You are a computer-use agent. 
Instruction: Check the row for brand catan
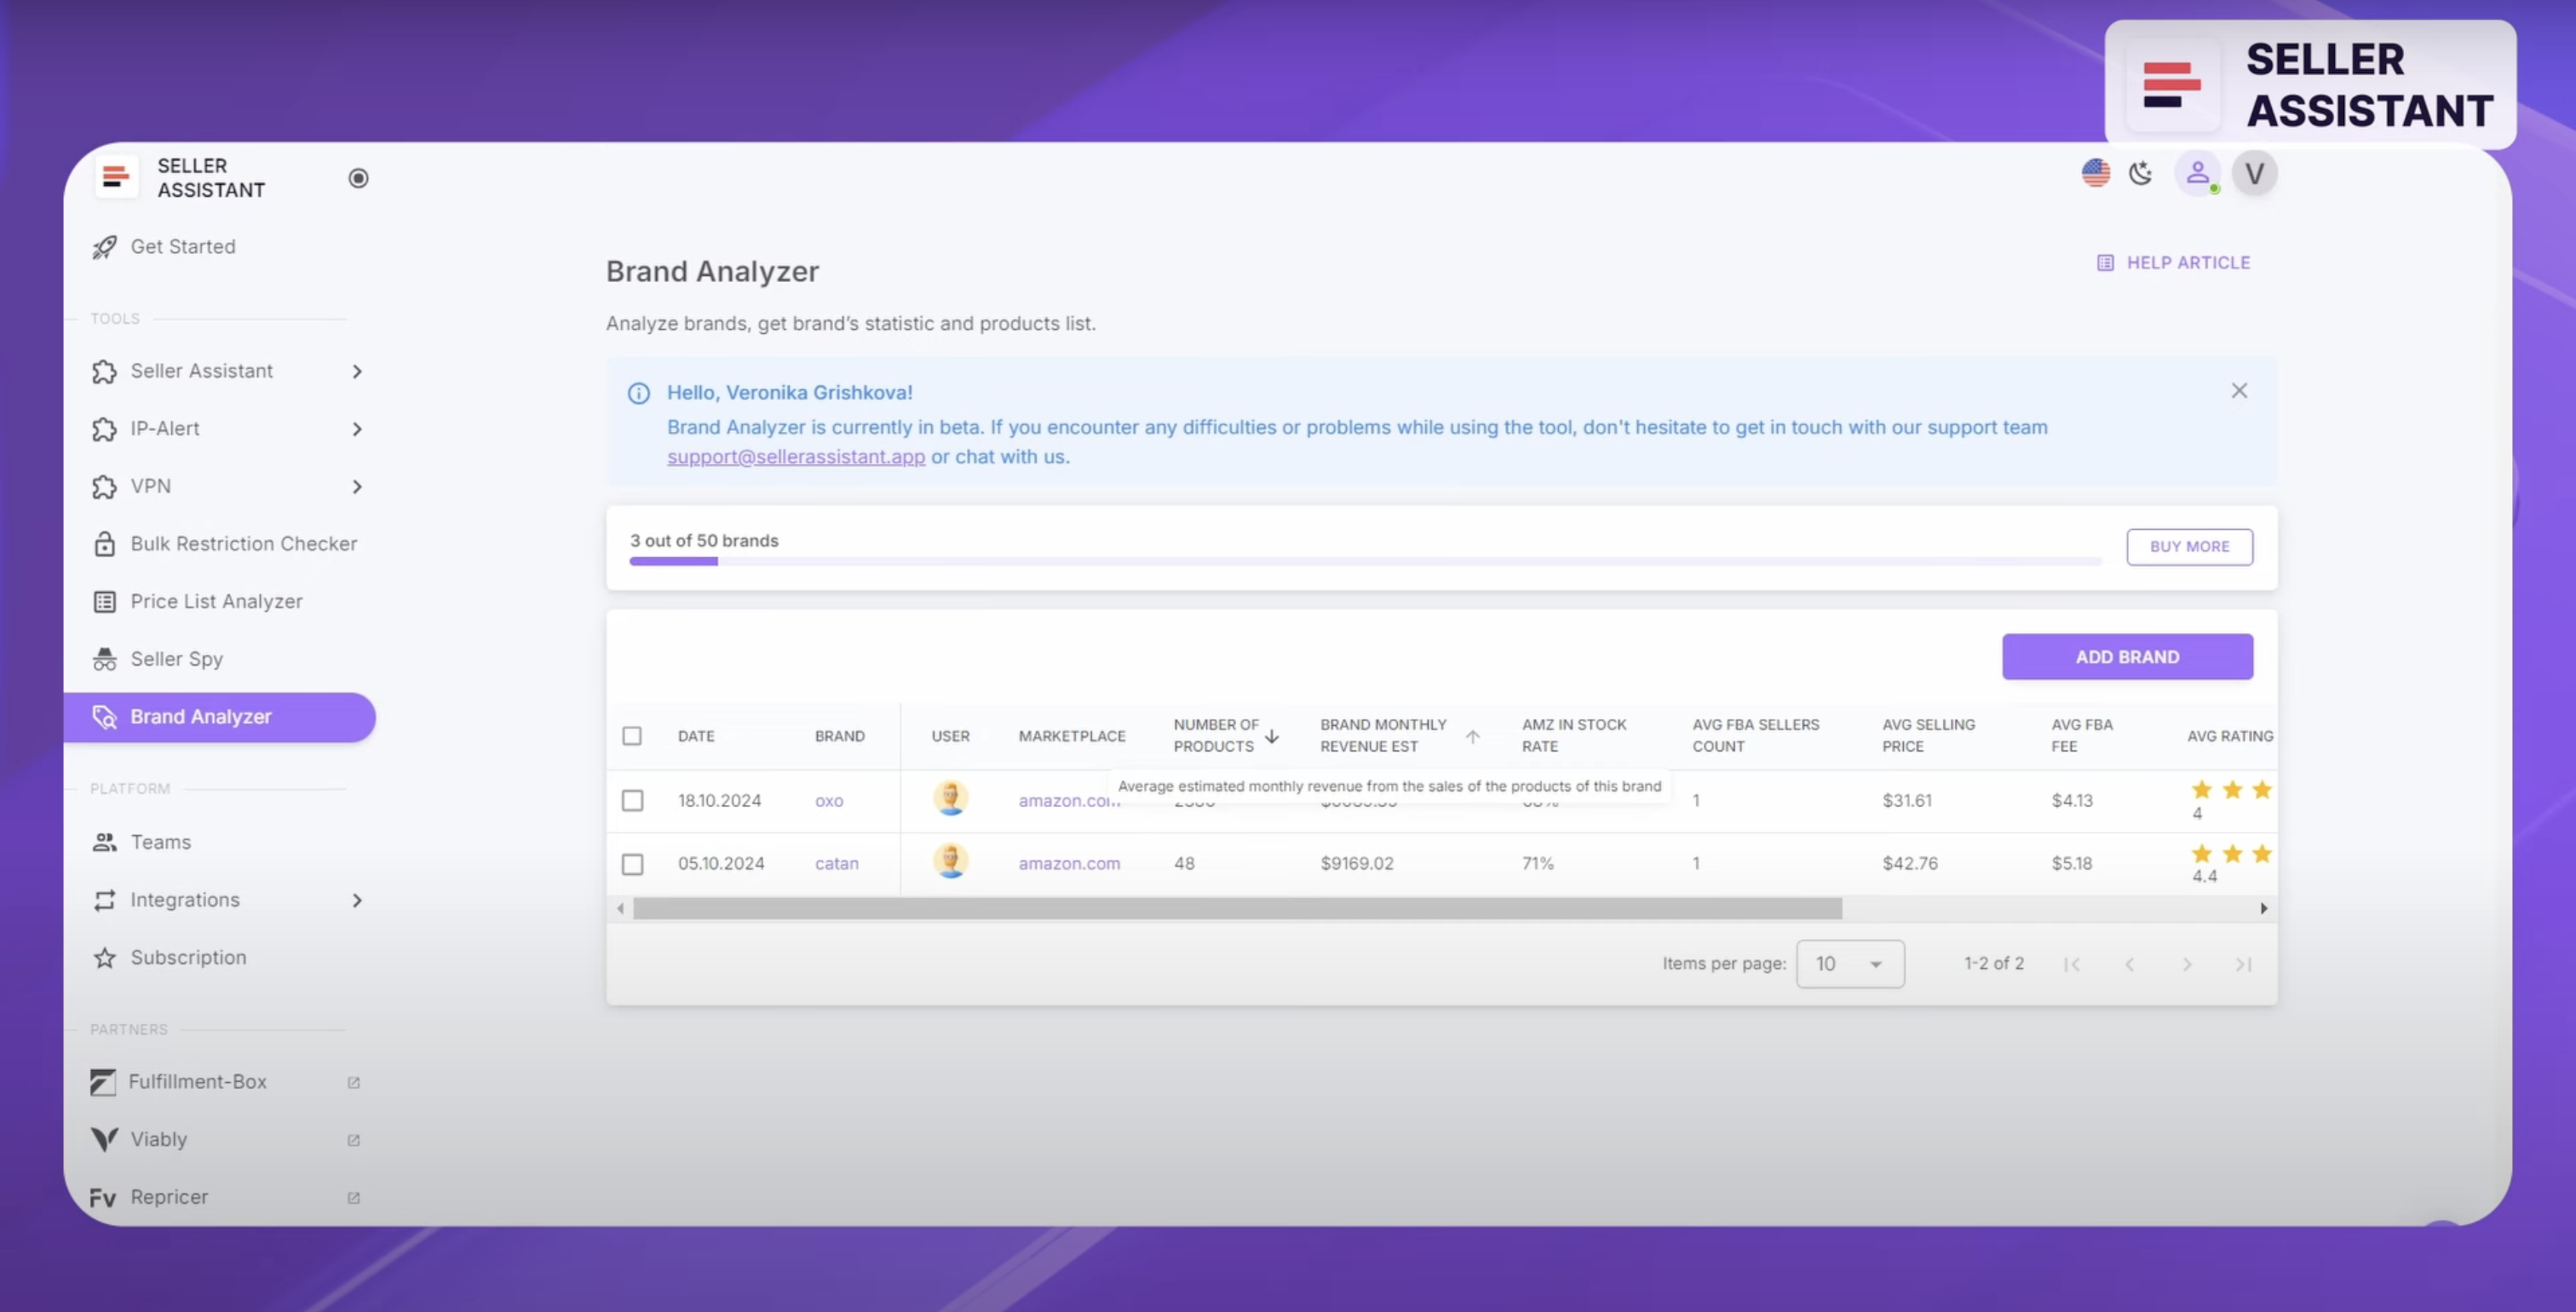pos(632,864)
